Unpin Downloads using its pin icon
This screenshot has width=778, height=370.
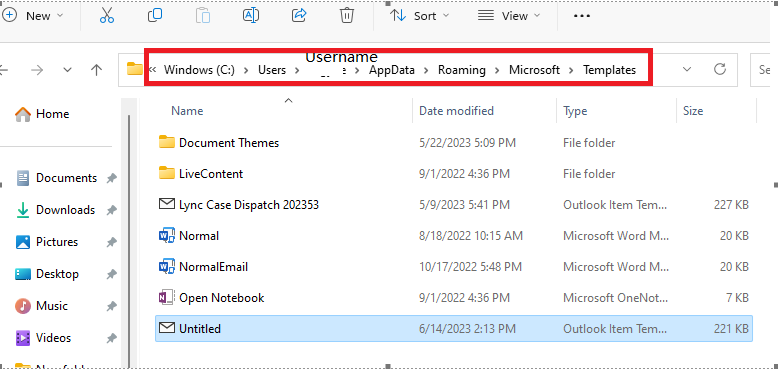[x=112, y=210]
